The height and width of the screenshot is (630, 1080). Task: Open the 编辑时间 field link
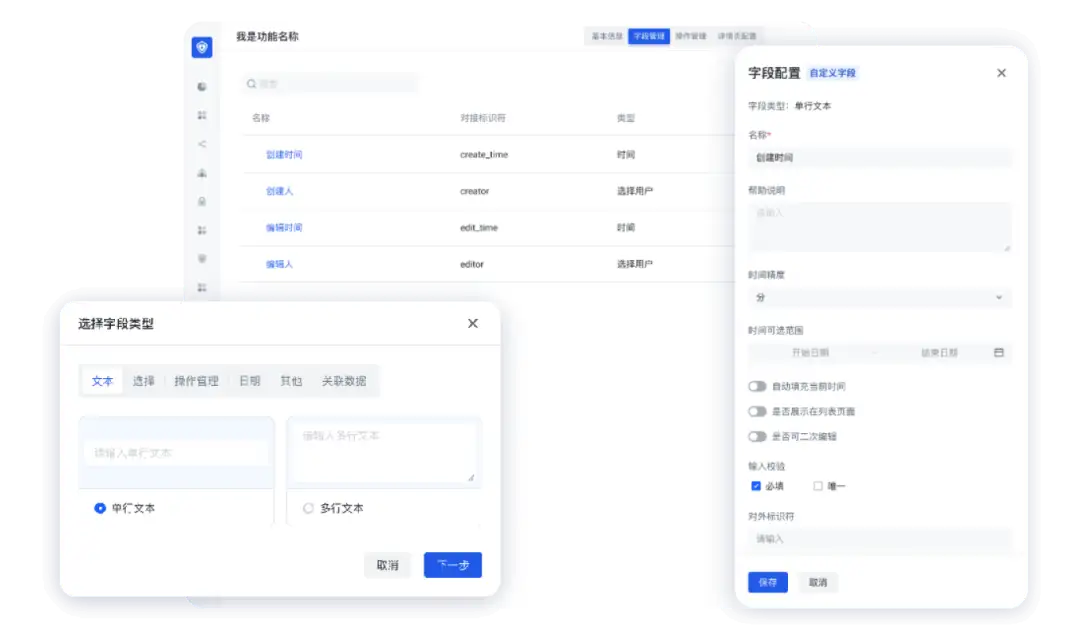(284, 228)
